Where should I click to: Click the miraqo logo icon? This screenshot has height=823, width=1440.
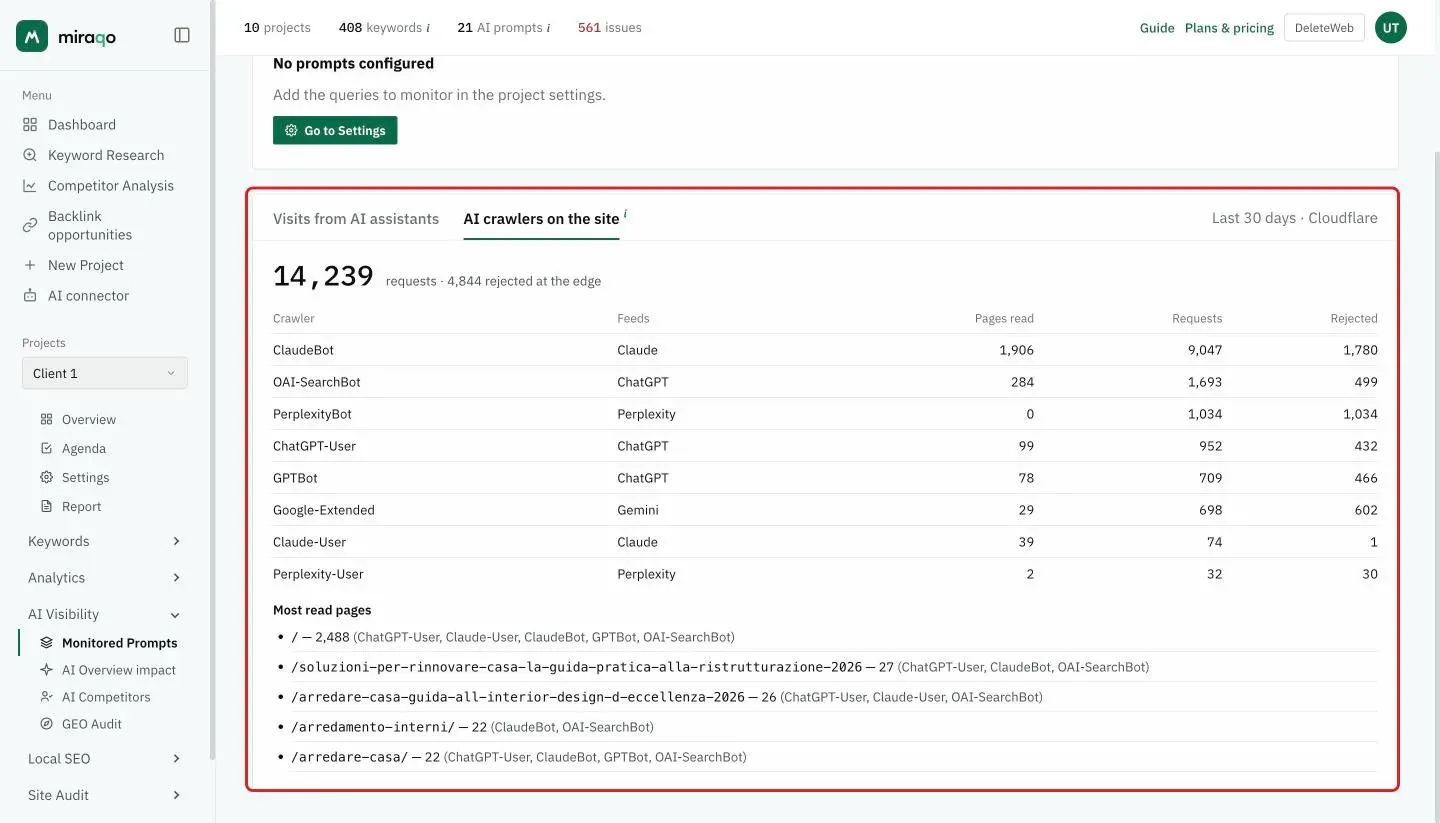(x=32, y=36)
